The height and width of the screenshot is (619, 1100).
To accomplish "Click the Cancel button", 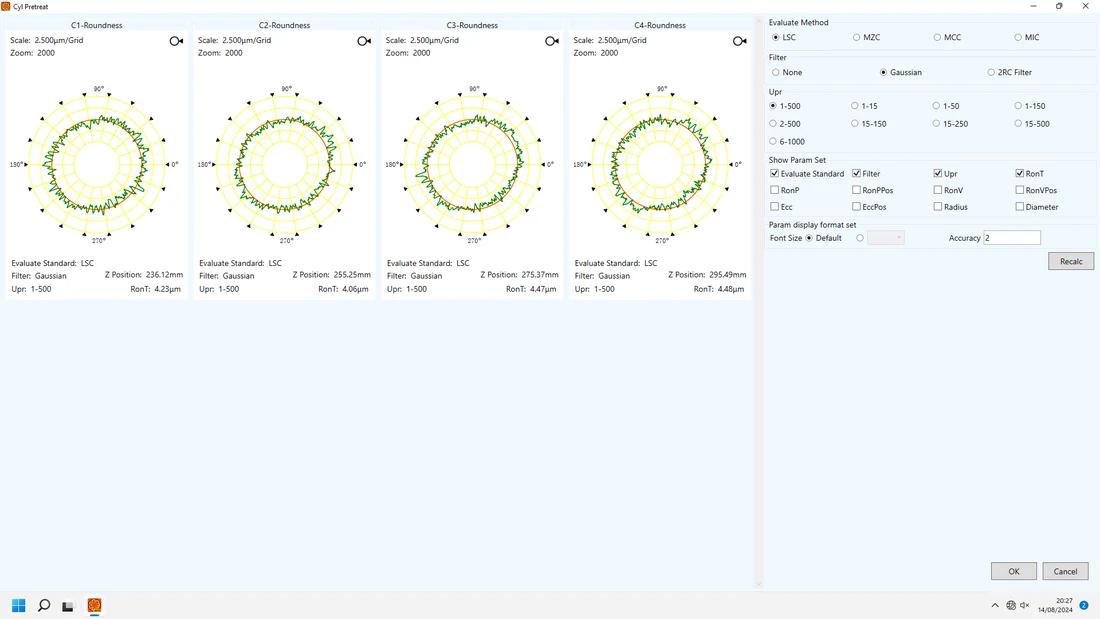I will click(1065, 571).
